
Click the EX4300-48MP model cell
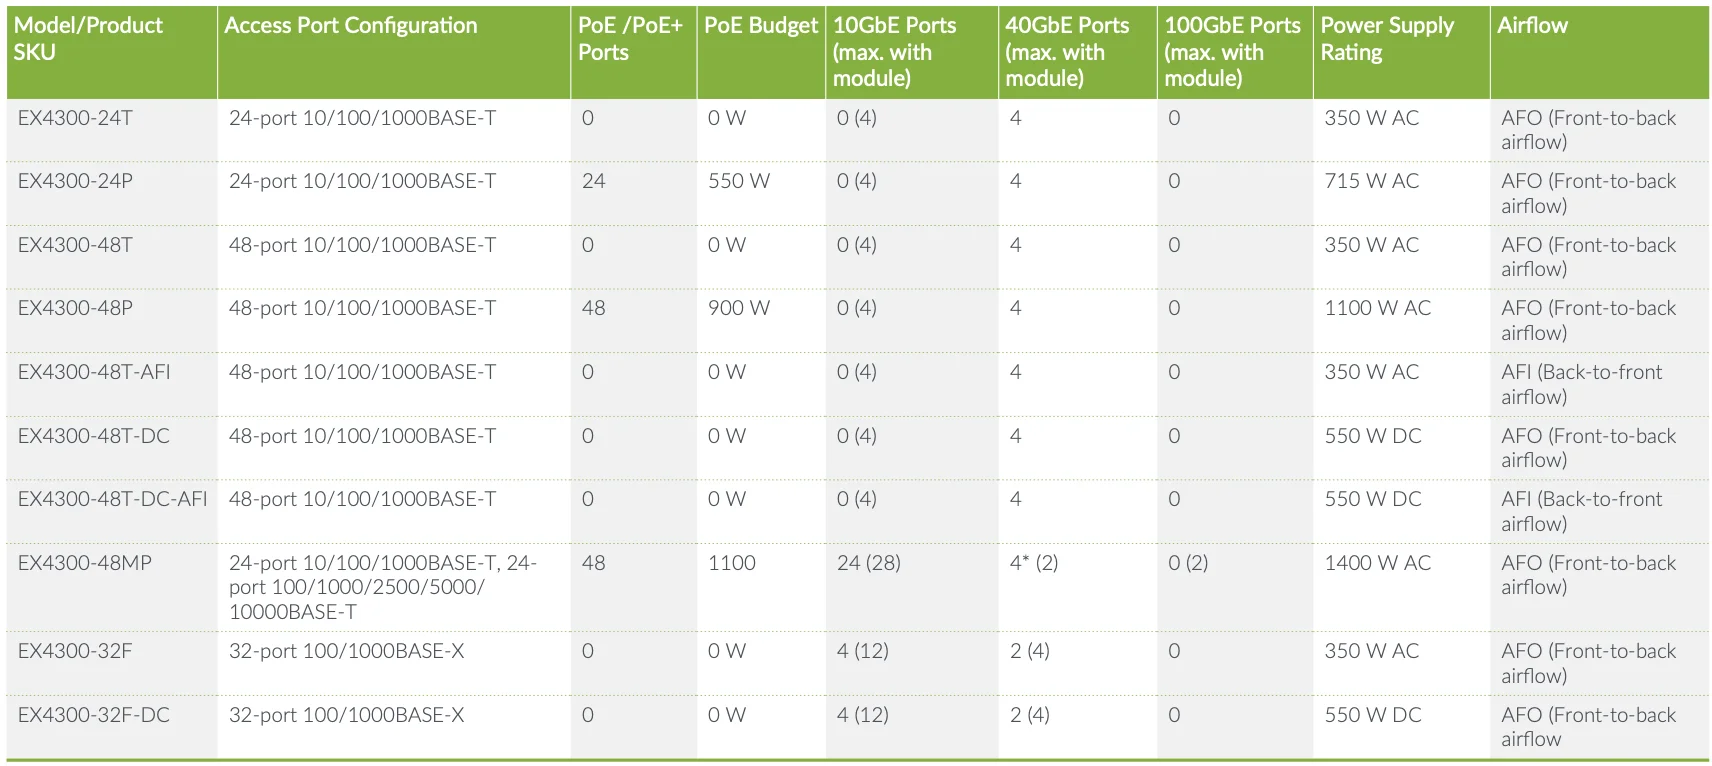pyautogui.click(x=85, y=563)
